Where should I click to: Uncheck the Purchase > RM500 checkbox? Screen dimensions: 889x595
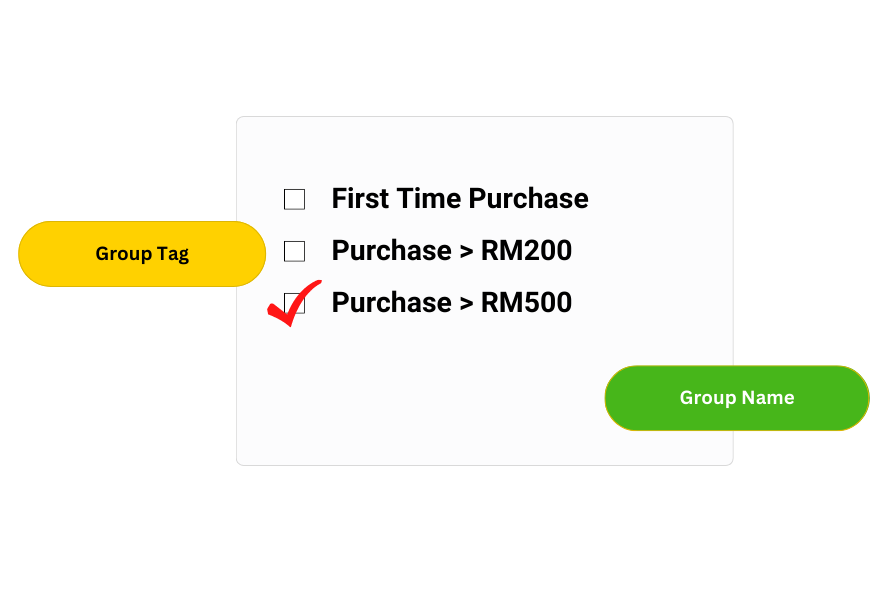point(295,303)
